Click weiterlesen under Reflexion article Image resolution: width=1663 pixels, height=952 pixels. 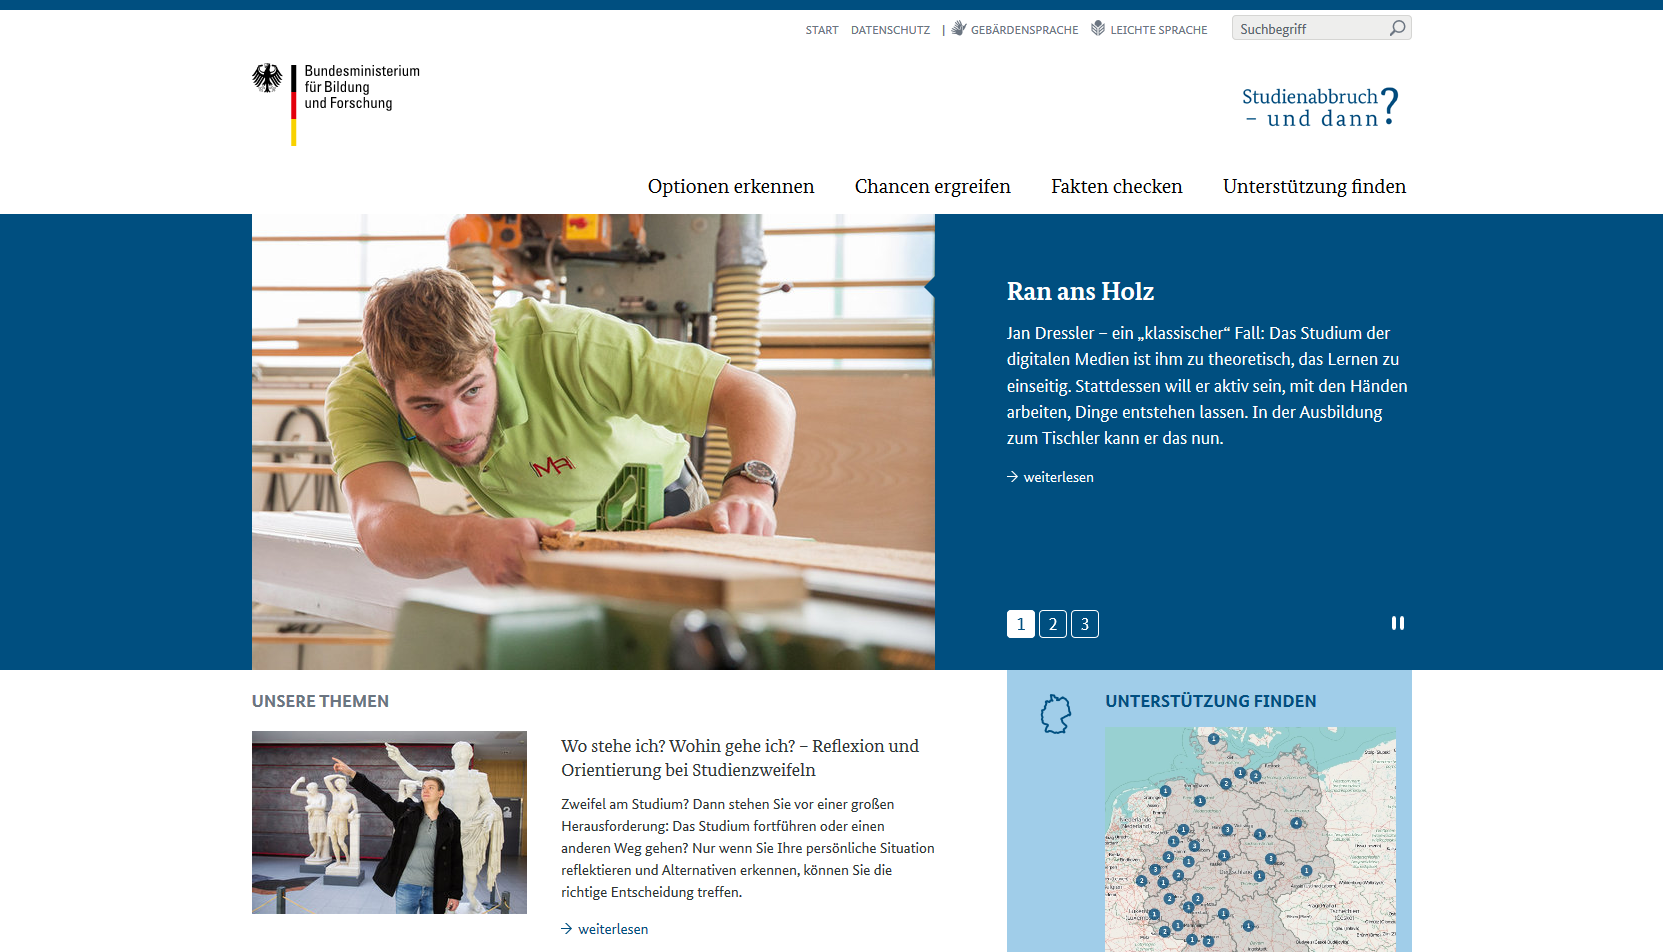tap(613, 929)
